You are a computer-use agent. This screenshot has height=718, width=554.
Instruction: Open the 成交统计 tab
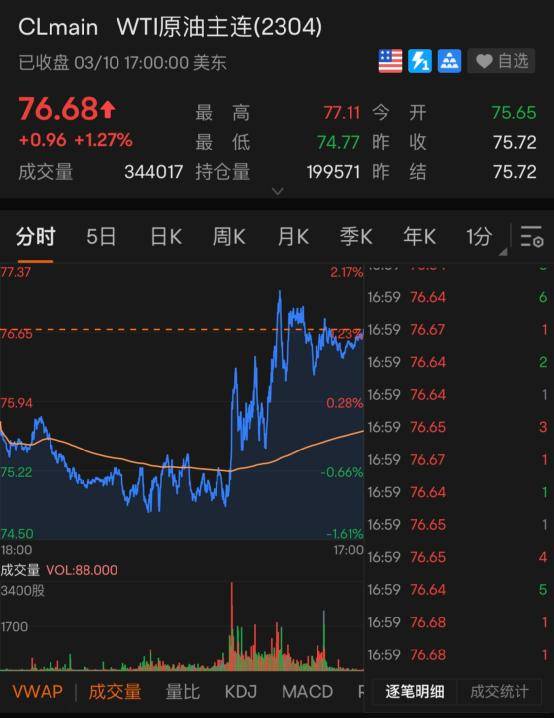point(499,691)
